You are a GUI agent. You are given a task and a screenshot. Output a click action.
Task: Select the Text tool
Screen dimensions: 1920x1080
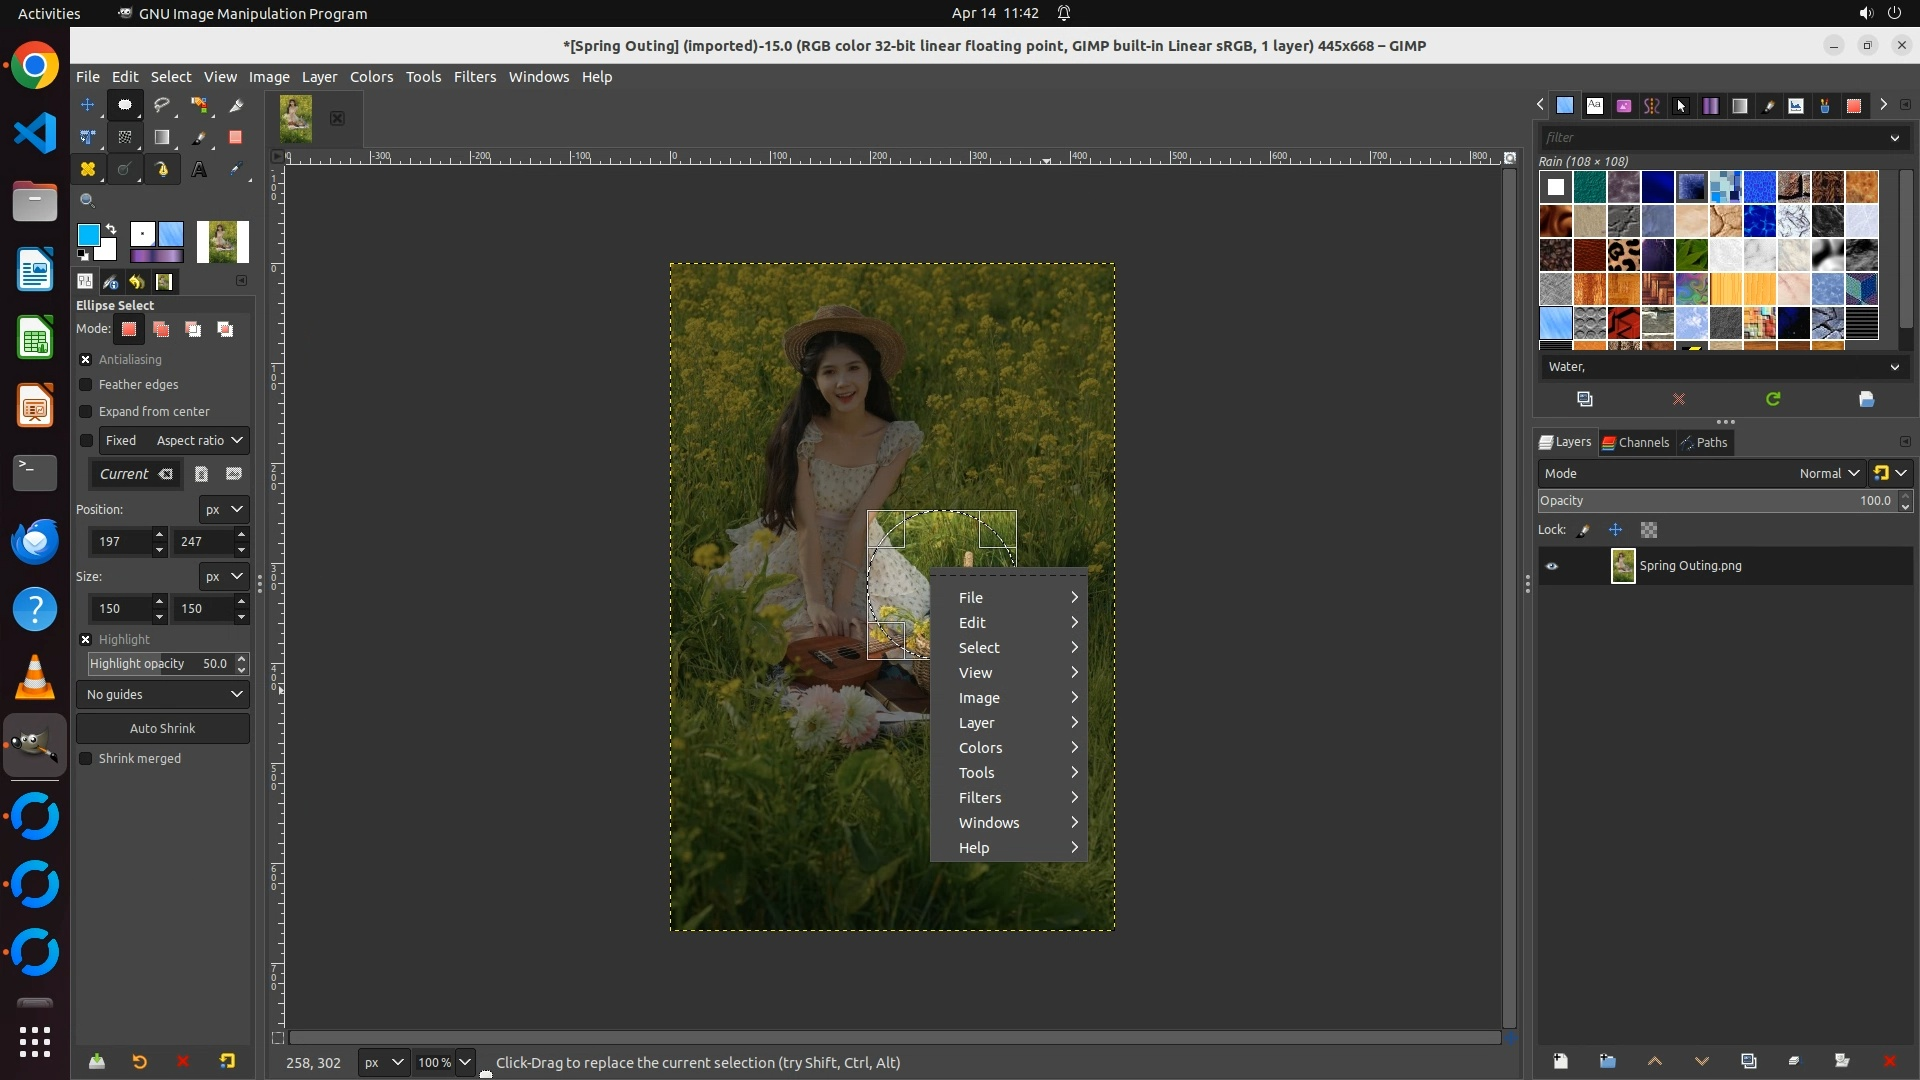(199, 170)
